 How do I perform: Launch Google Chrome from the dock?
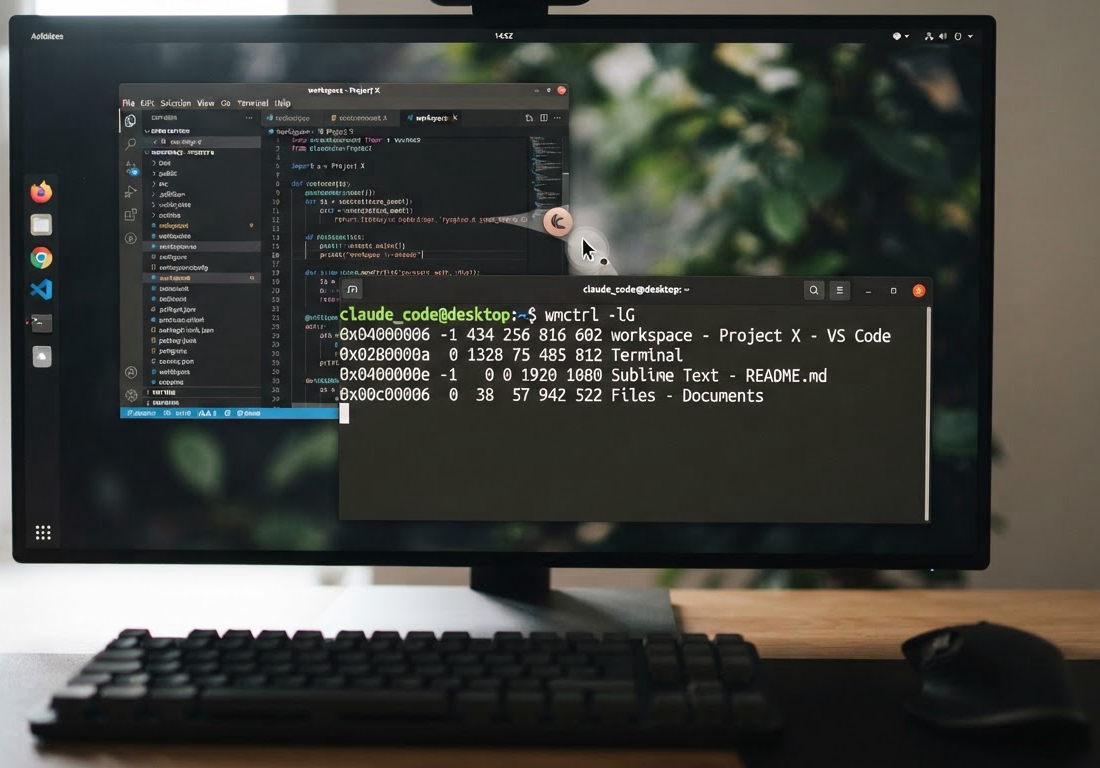[x=41, y=258]
